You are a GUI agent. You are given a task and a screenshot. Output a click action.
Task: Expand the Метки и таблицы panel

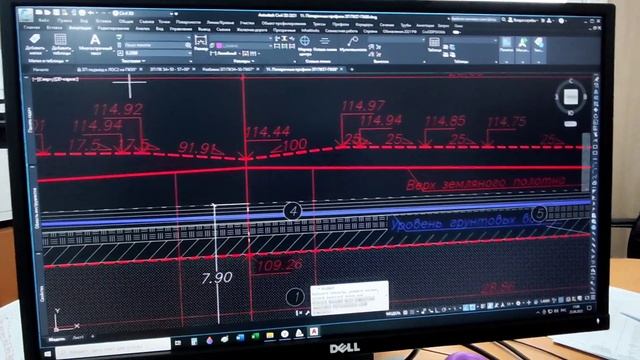[x=48, y=61]
